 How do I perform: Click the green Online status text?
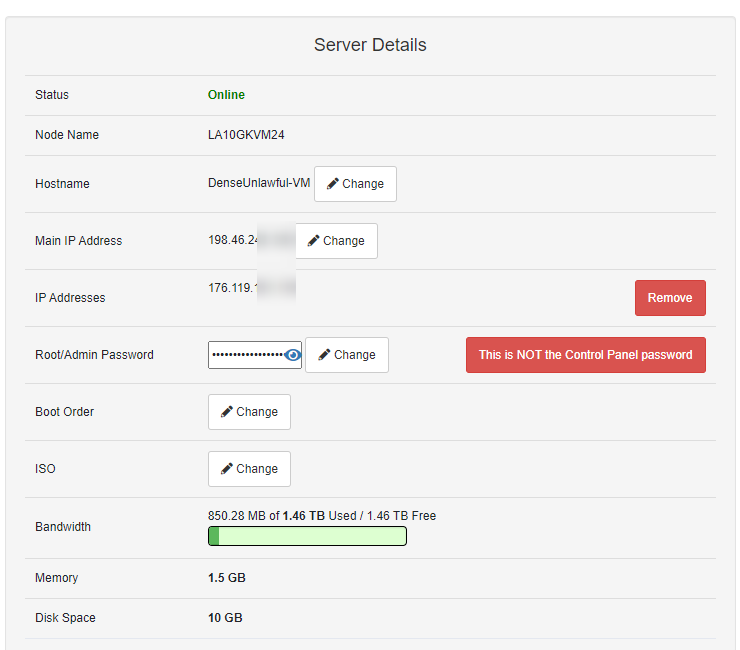point(226,95)
